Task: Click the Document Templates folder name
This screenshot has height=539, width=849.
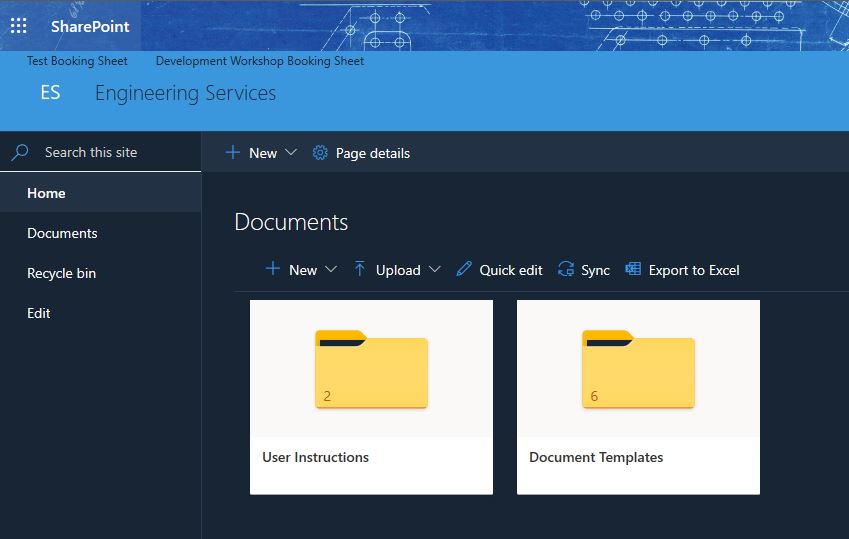Action: (x=596, y=457)
